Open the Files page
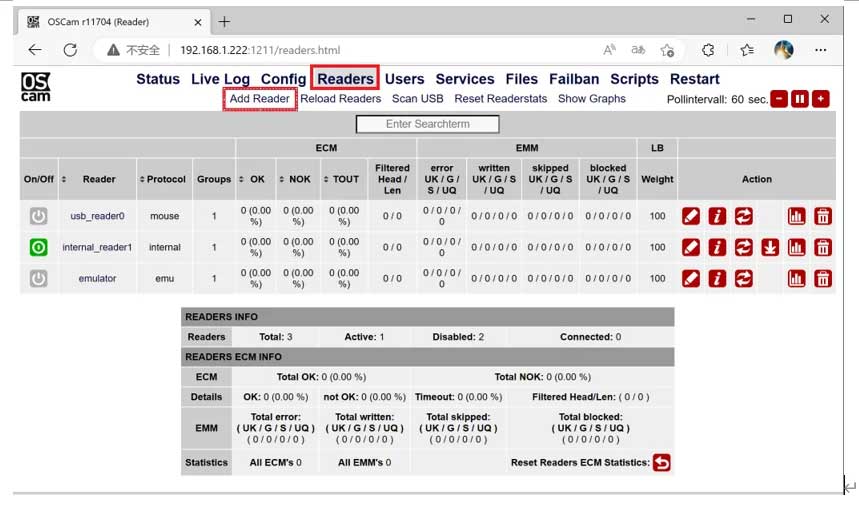Image resolution: width=859 pixels, height=505 pixels. 522,79
